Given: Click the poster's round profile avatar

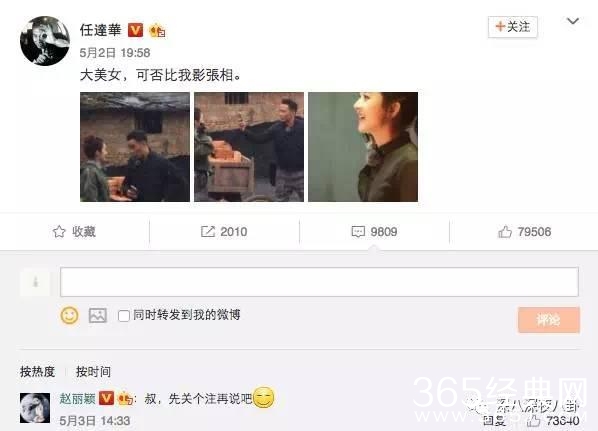Looking at the screenshot, I should 45,41.
